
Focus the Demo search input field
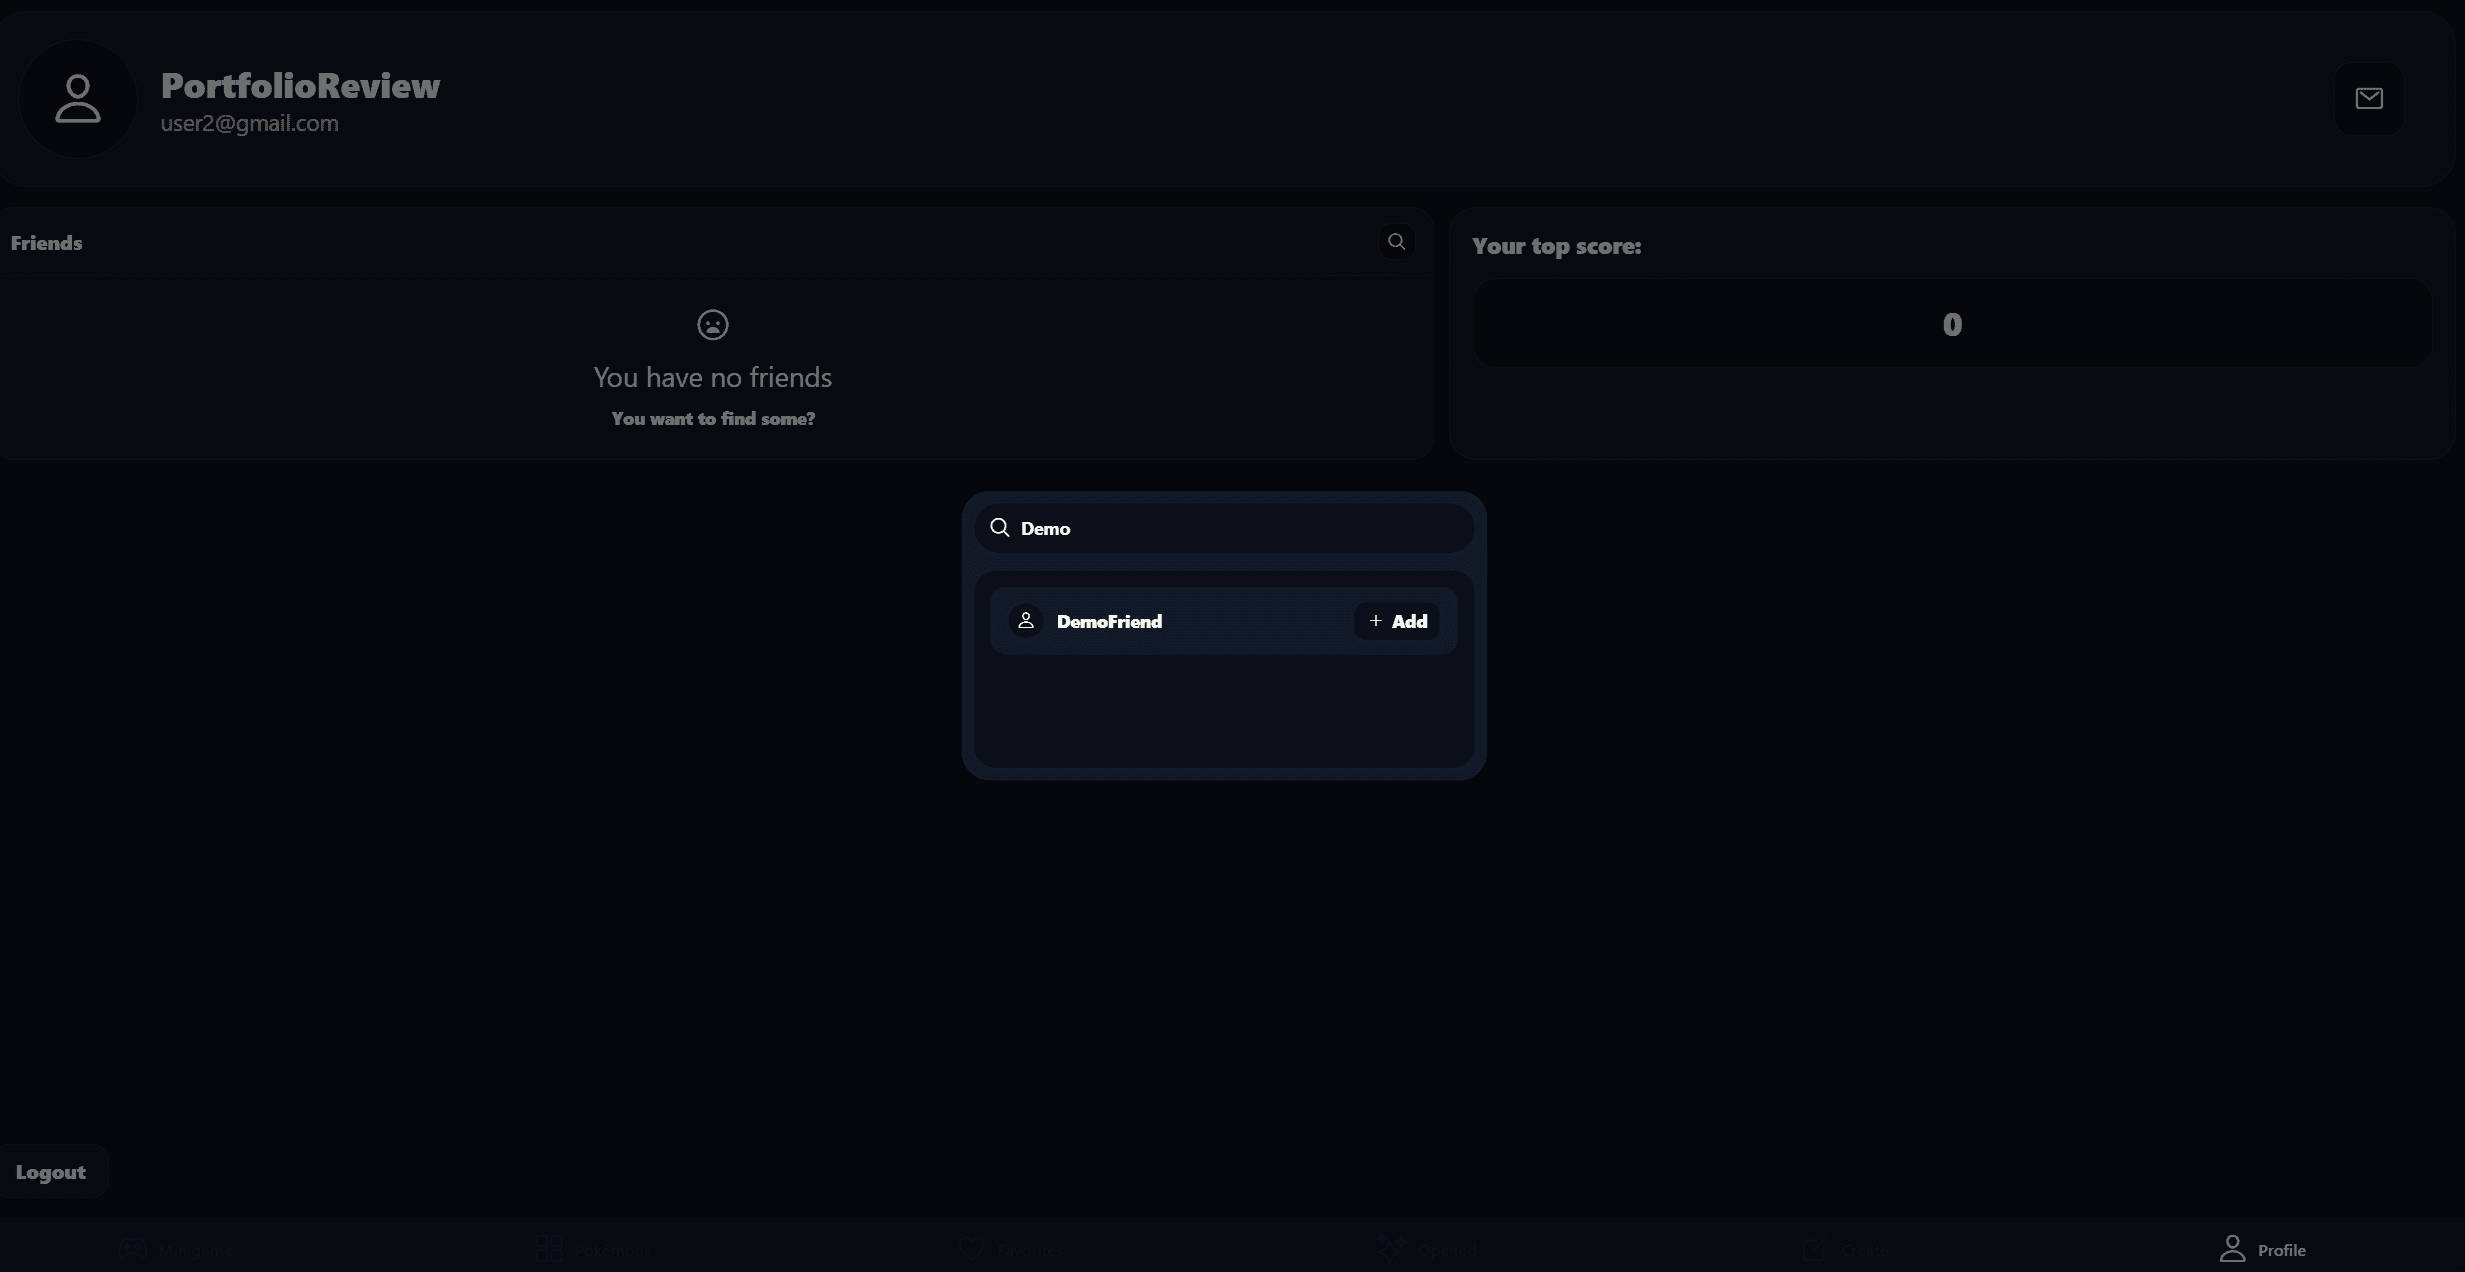(1223, 528)
